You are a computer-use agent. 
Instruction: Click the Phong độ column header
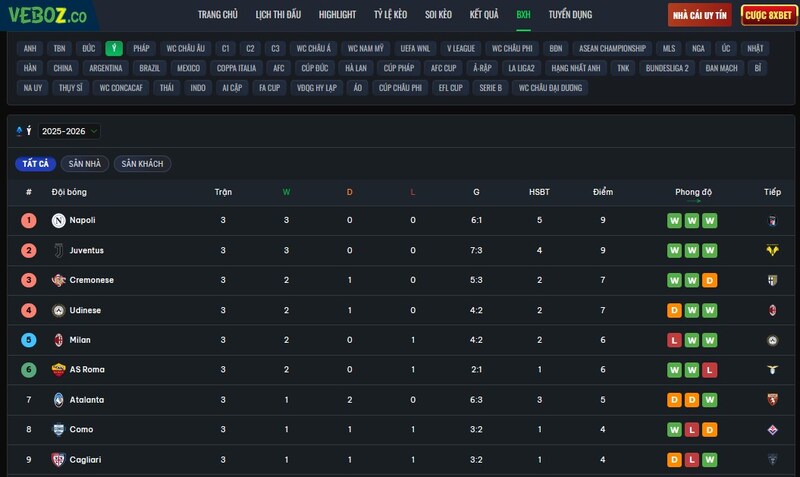point(693,192)
